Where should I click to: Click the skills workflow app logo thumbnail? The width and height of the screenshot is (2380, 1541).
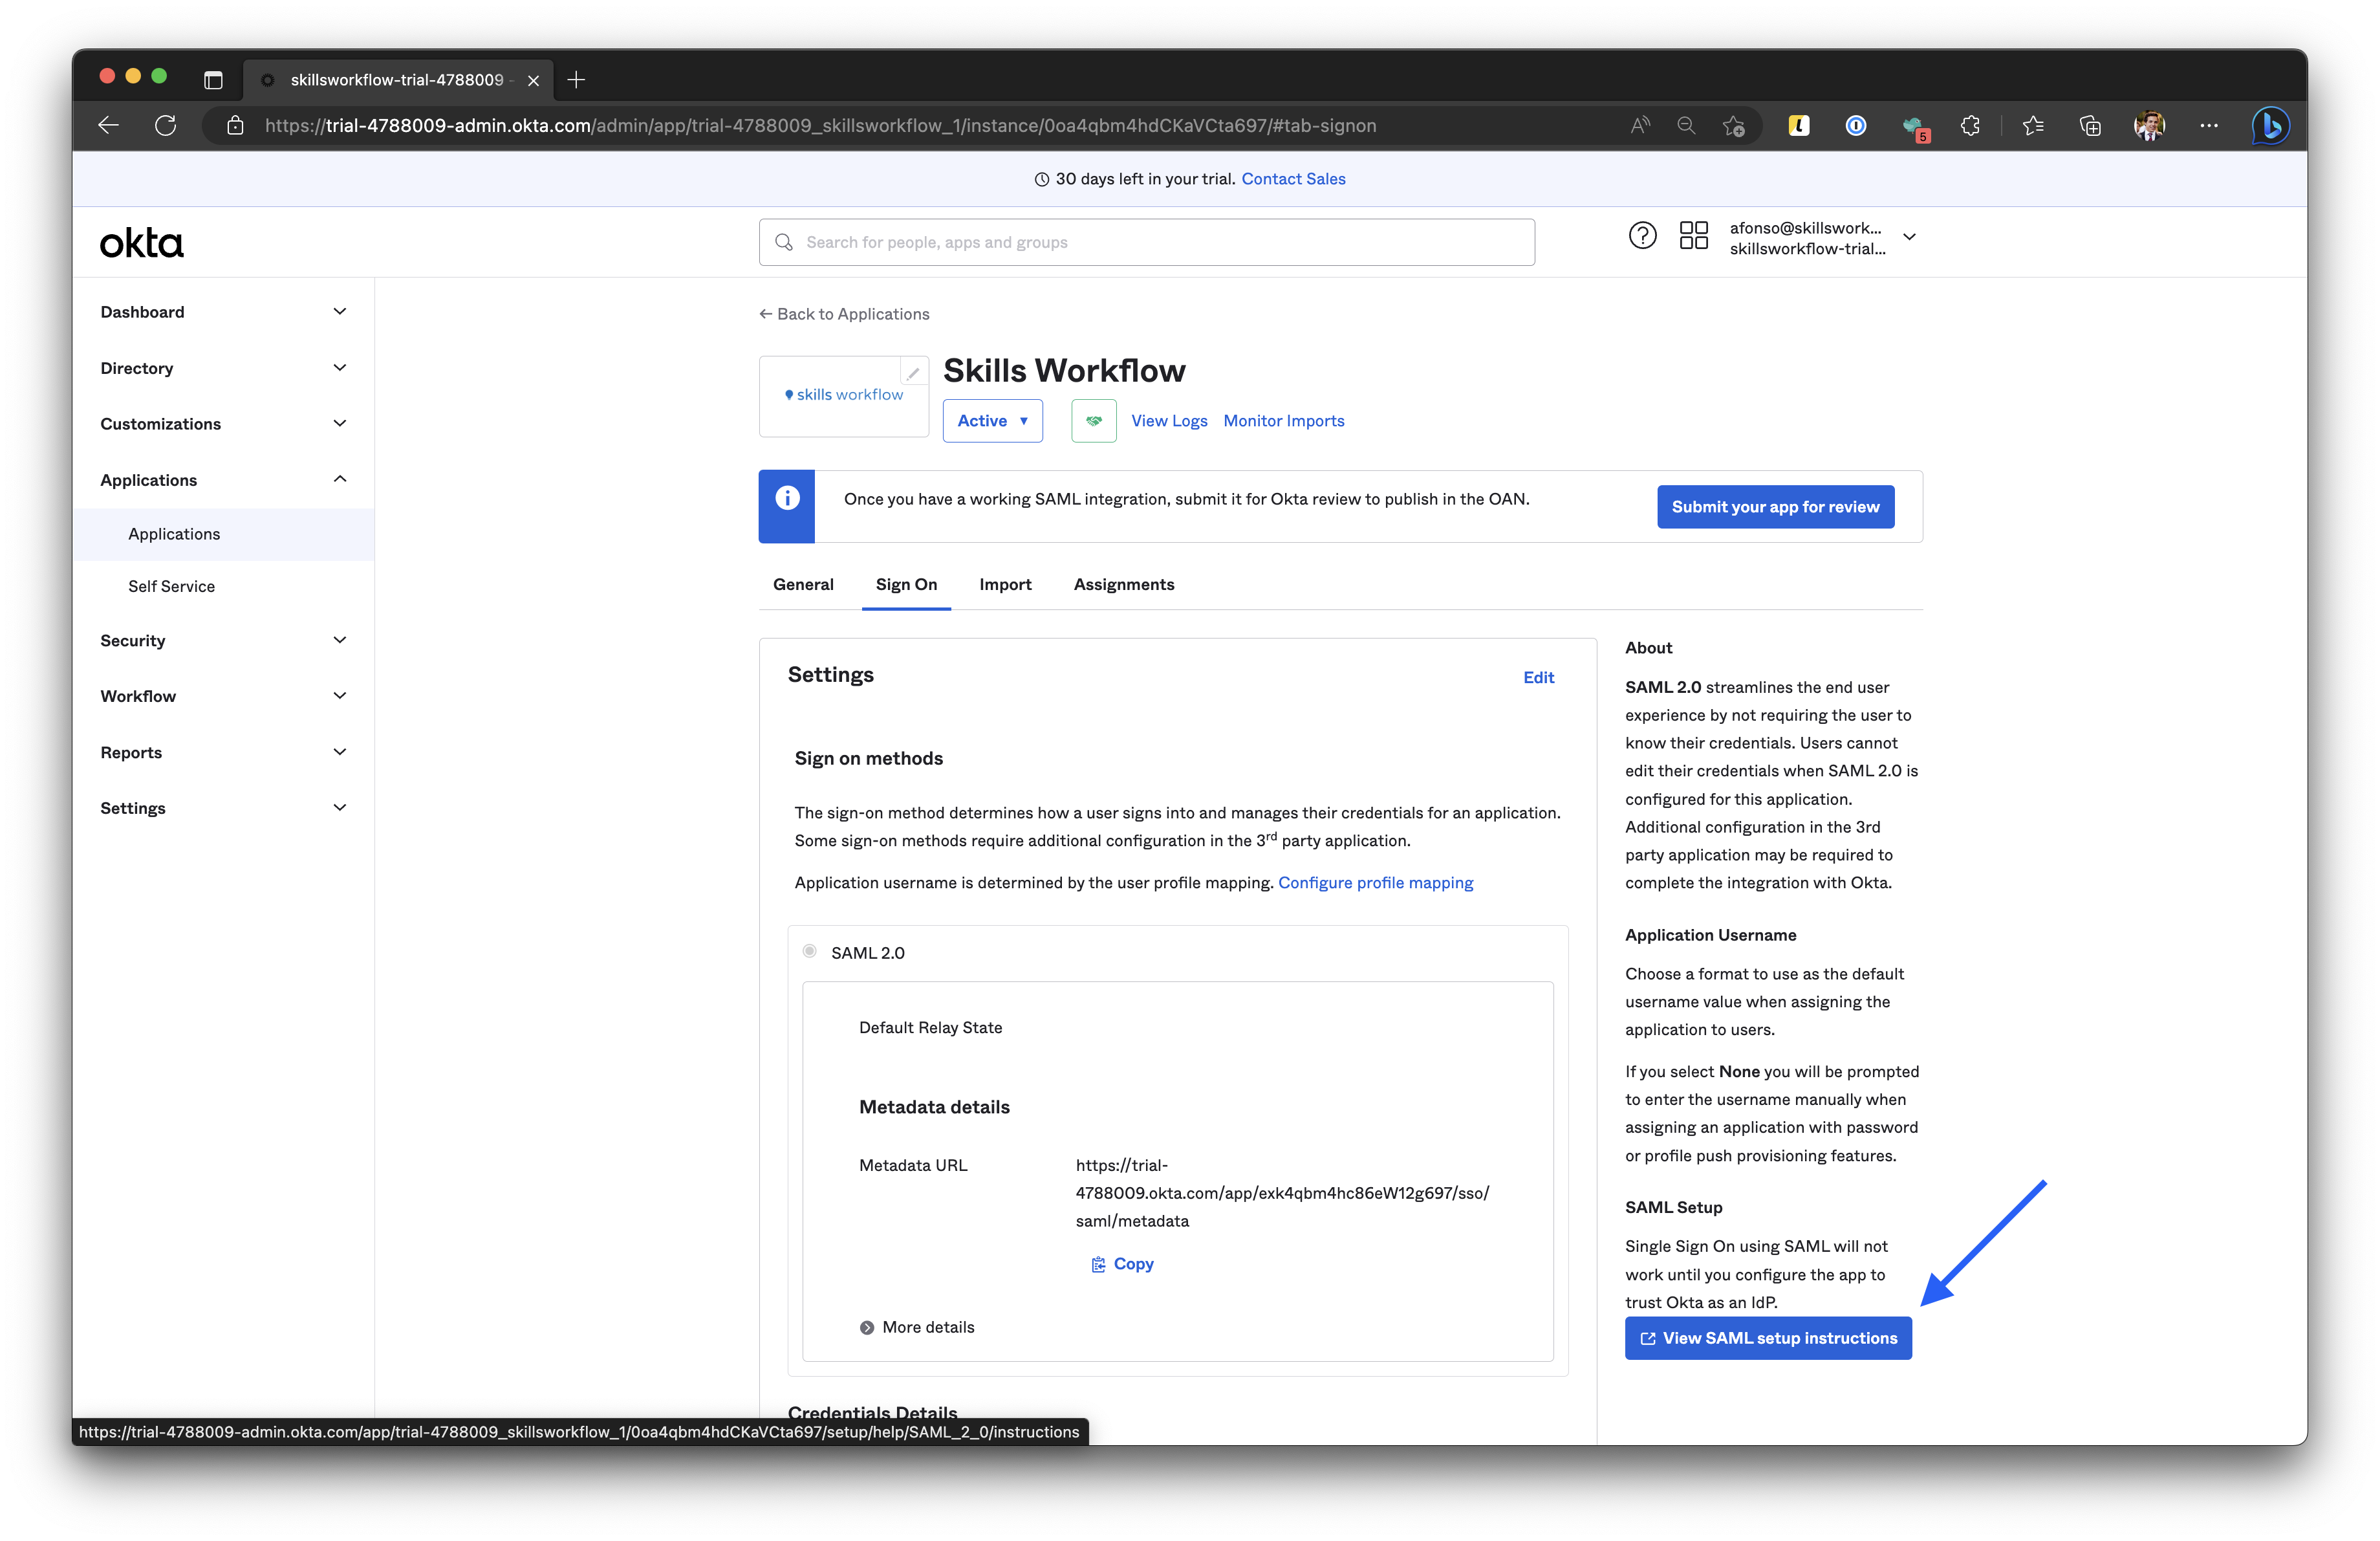tap(844, 396)
